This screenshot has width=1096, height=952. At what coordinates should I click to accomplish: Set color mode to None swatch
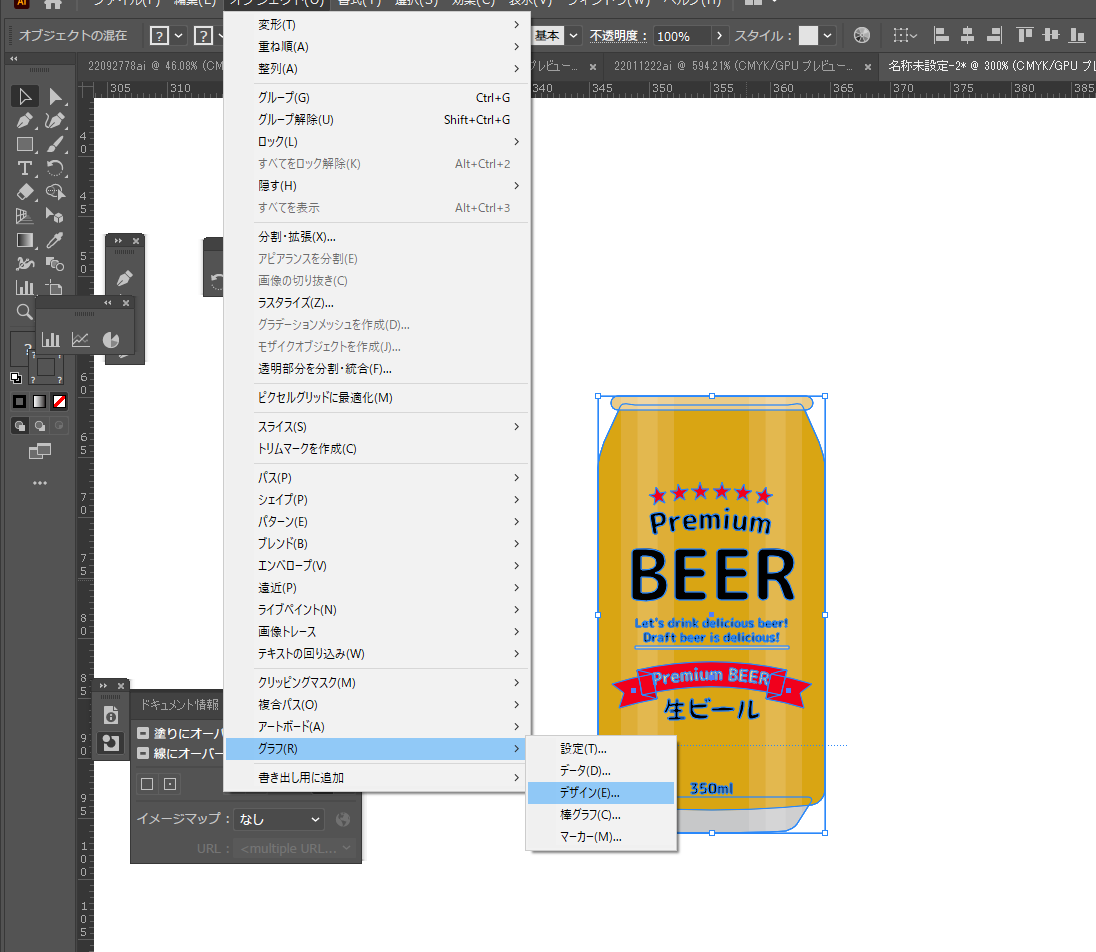tap(59, 402)
